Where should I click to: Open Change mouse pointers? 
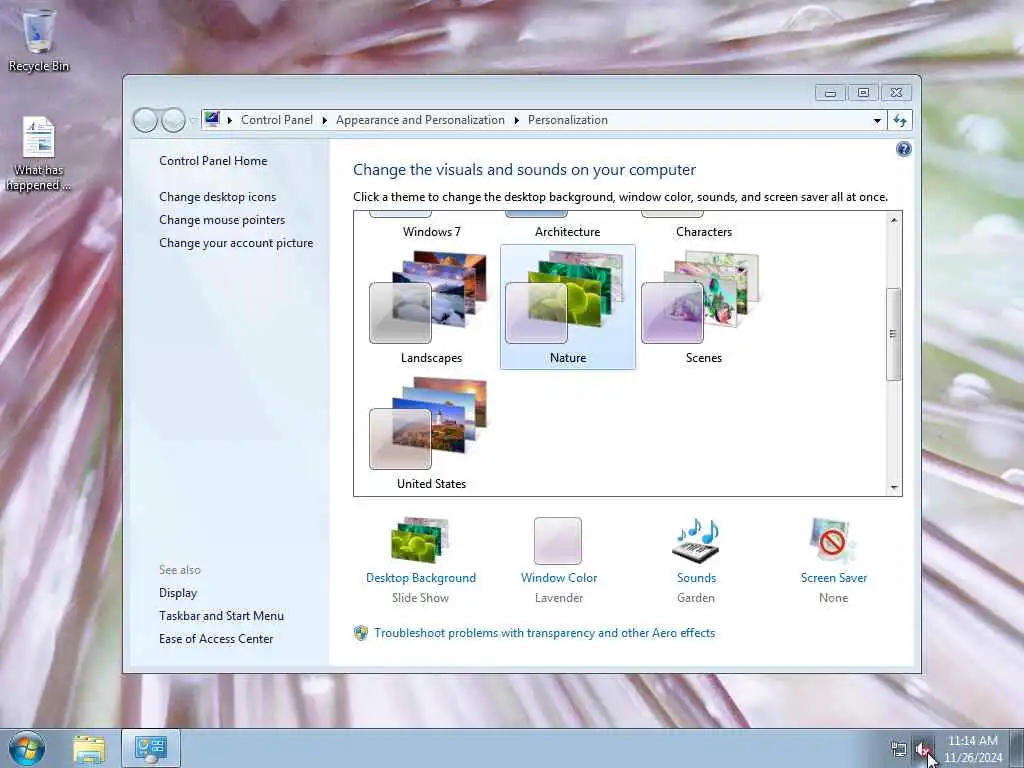point(222,219)
